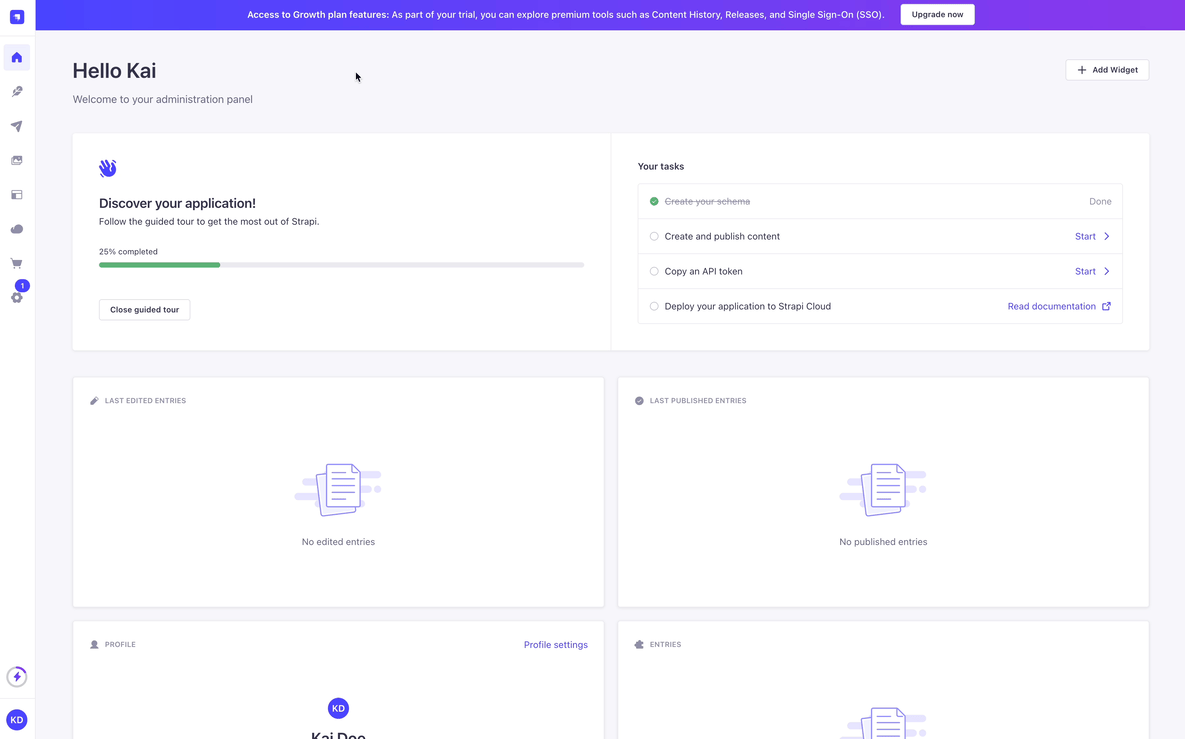Select the Content-Type Builder layout icon
The image size is (1185, 739).
16,194
